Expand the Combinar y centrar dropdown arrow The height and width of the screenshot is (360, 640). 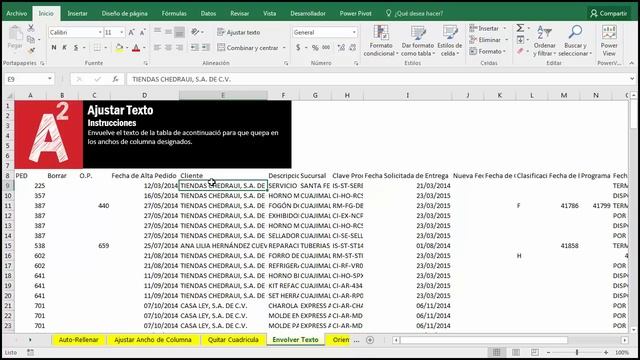(x=284, y=48)
